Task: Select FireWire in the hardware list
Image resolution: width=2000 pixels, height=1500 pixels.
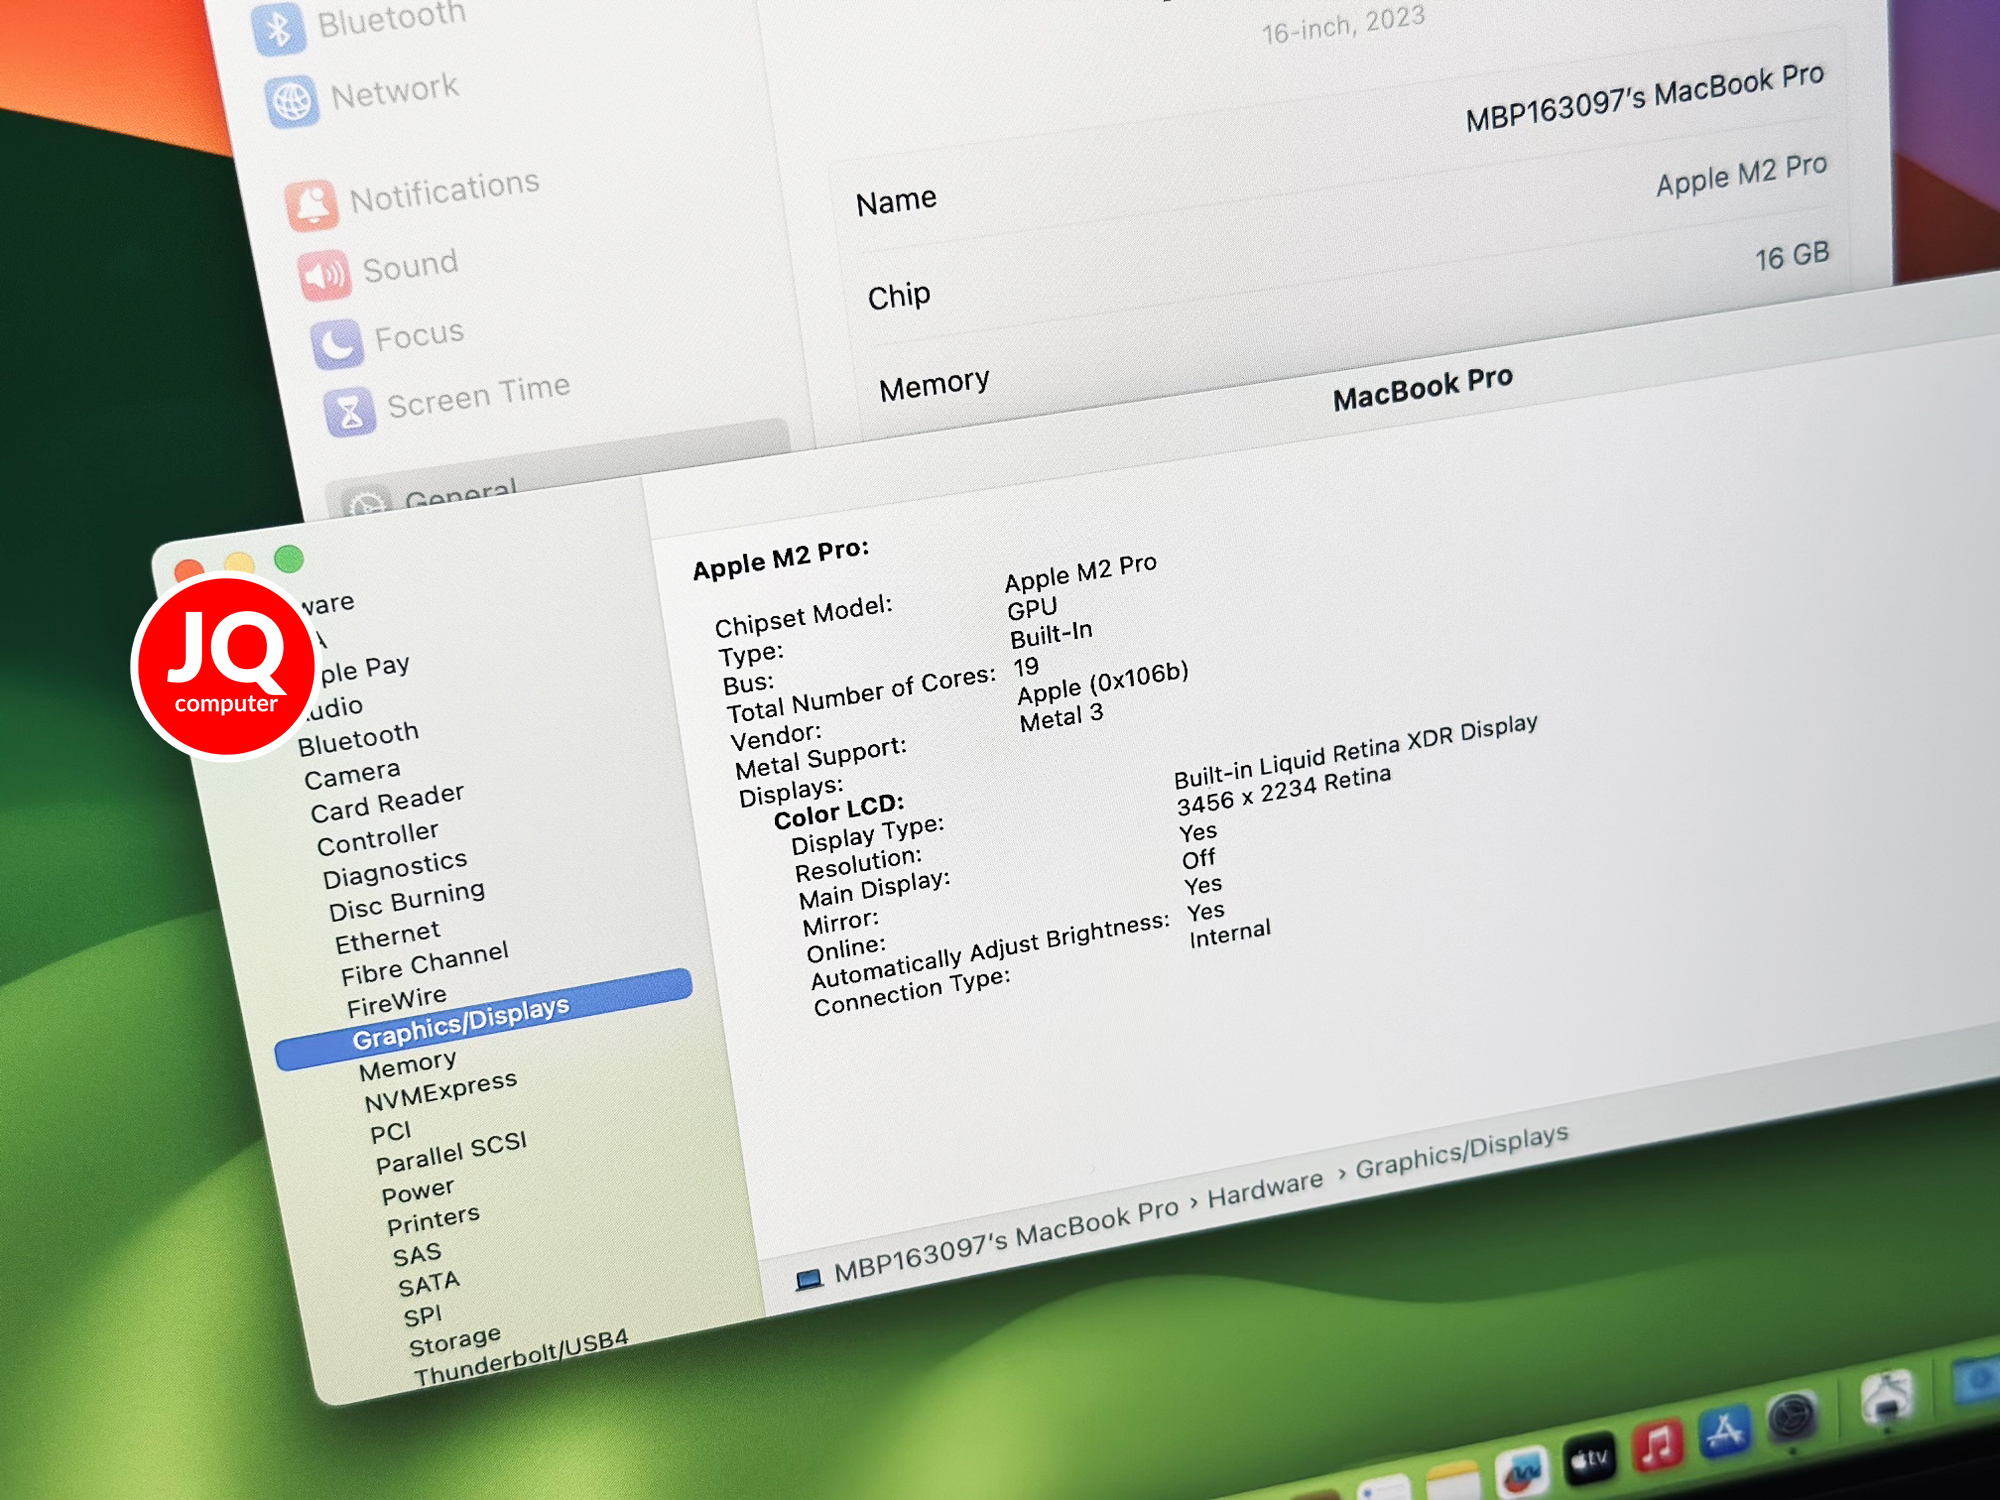Action: 397,1002
